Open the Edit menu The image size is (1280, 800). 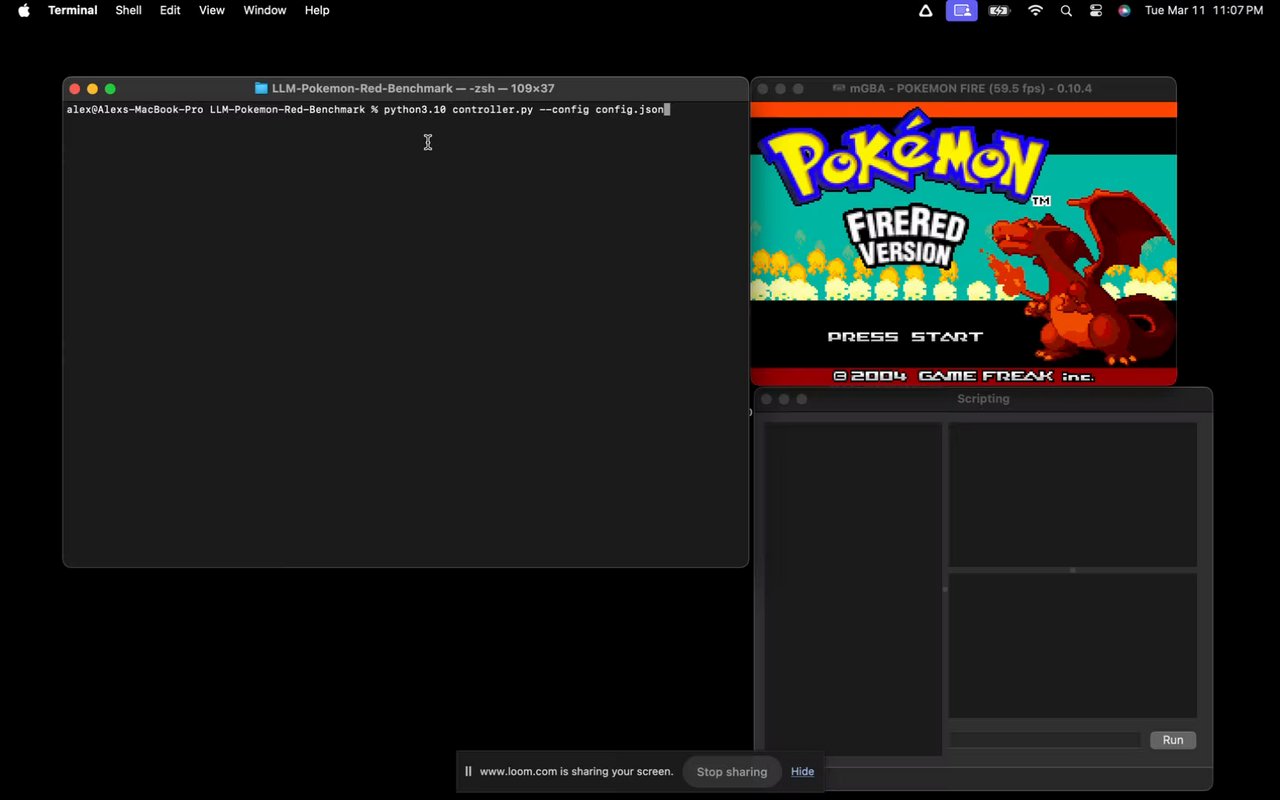pos(170,10)
